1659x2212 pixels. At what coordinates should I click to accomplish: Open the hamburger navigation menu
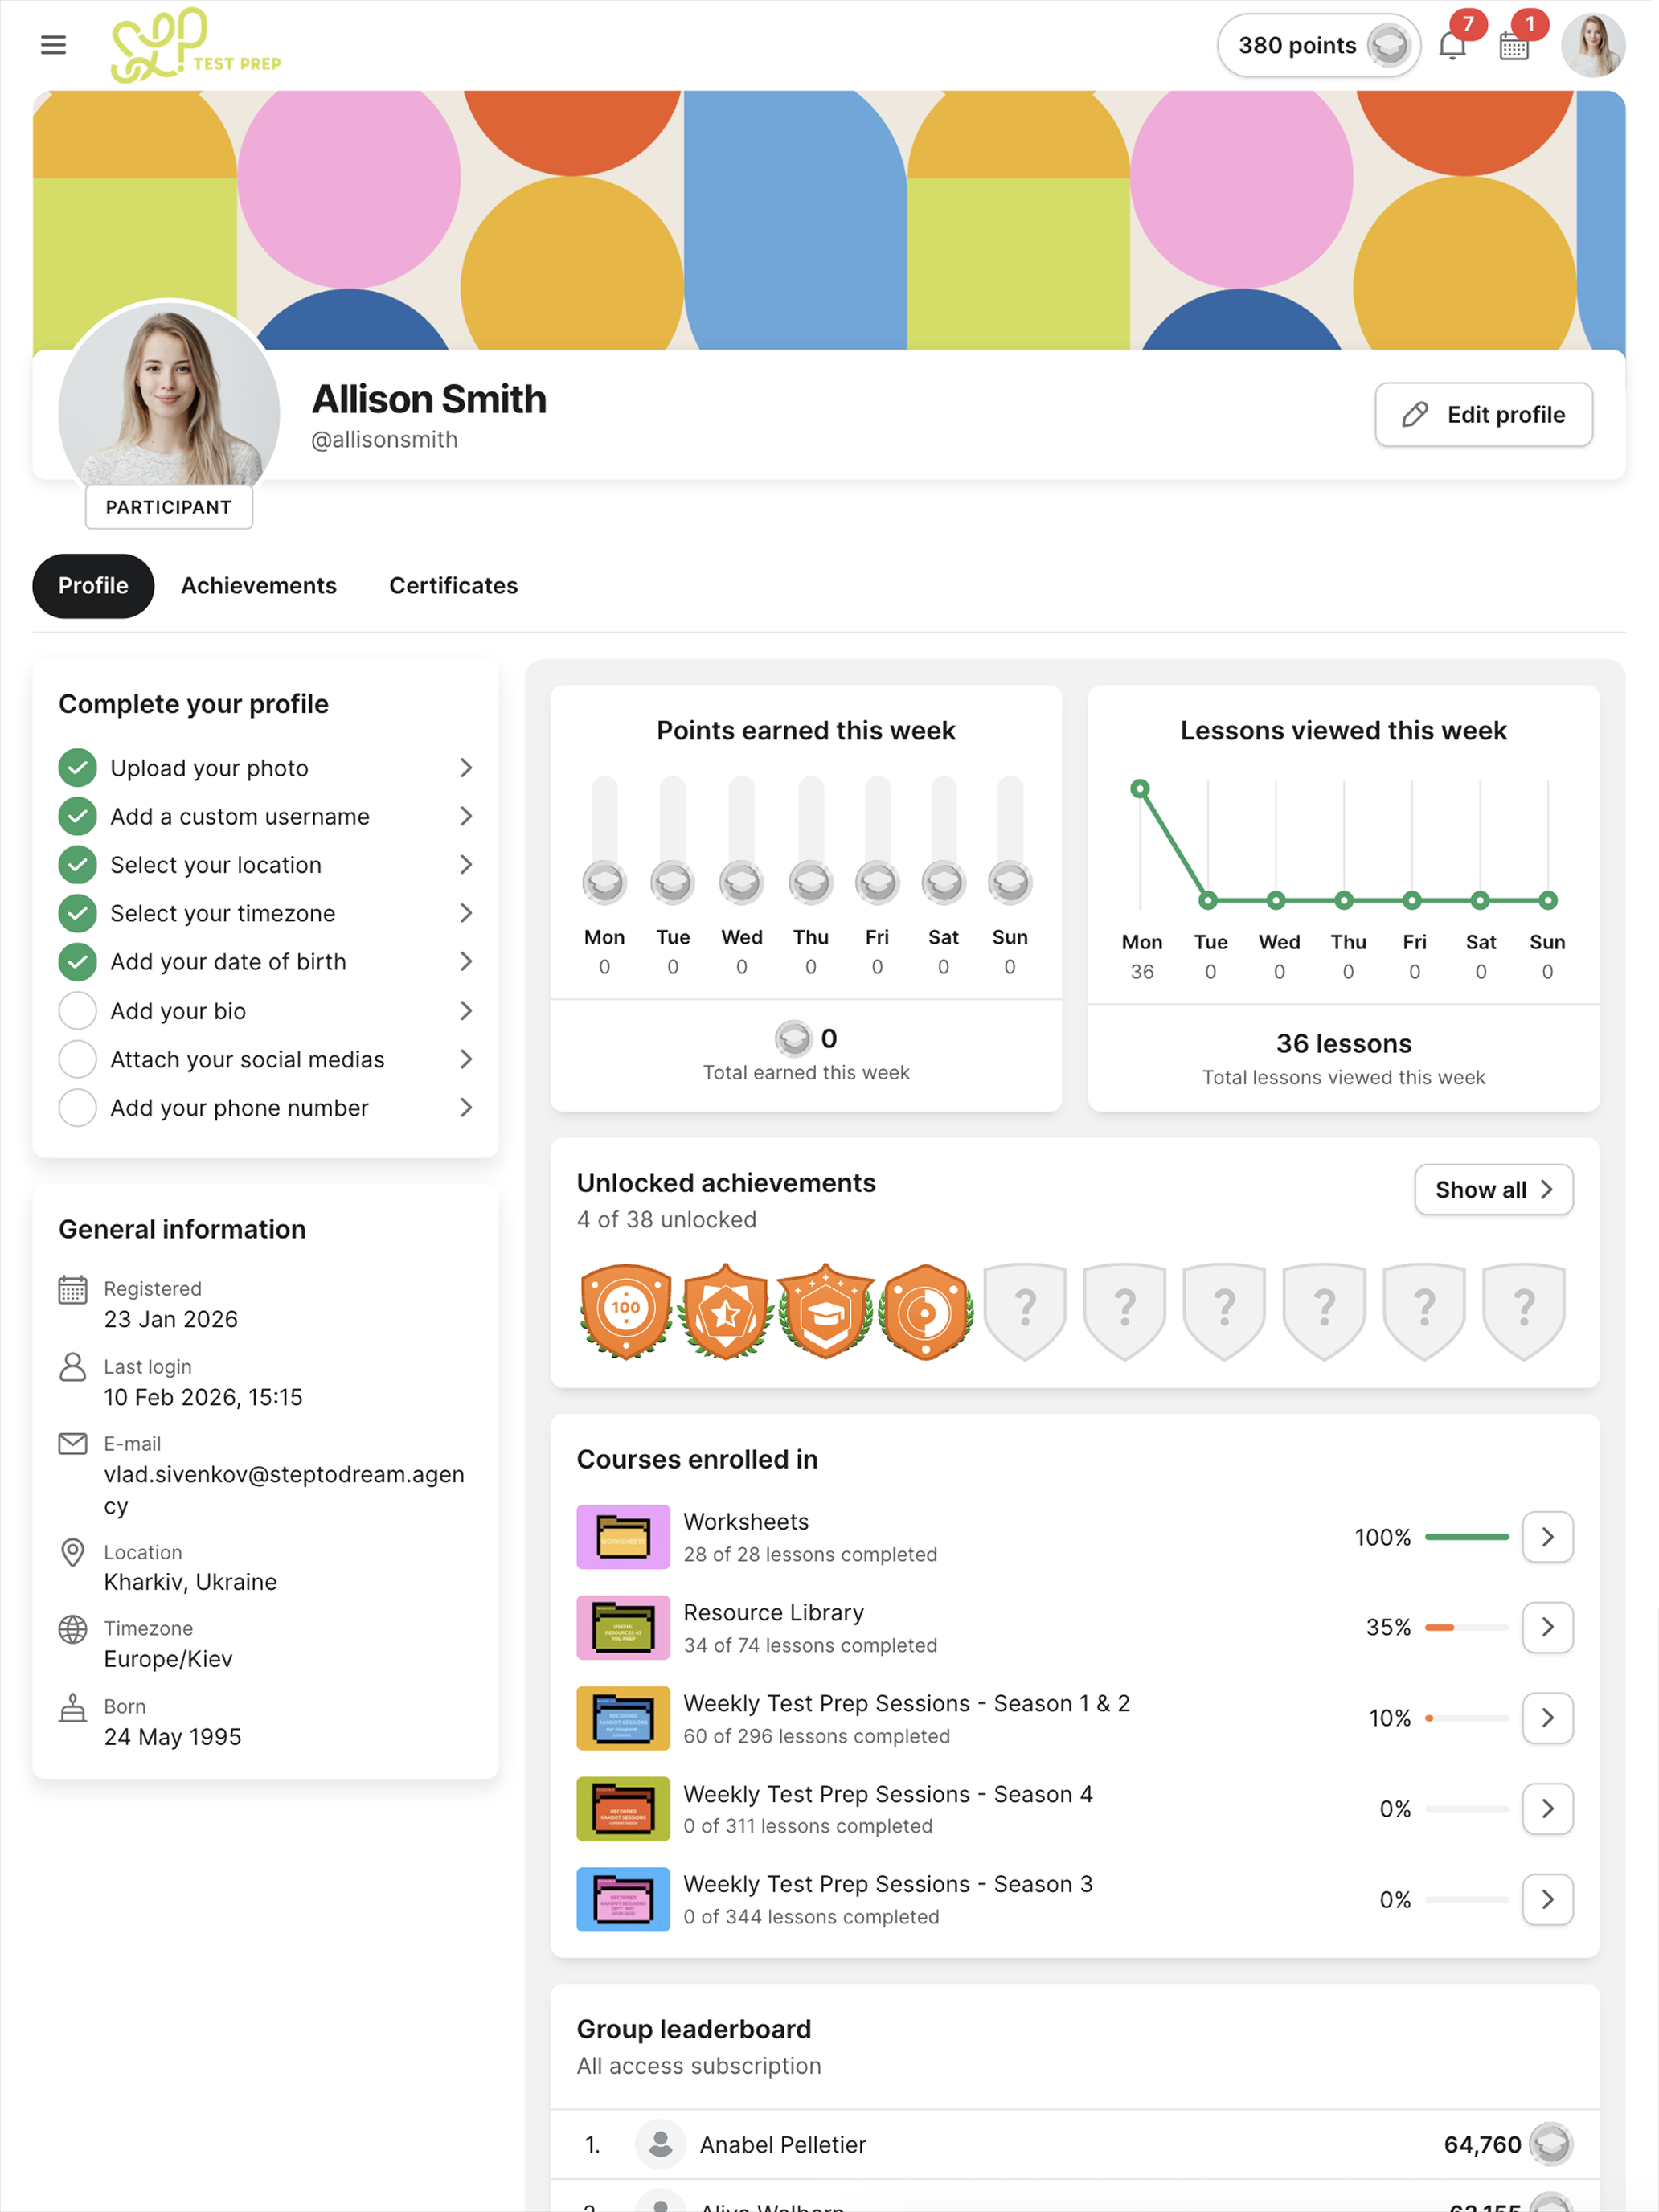point(53,45)
